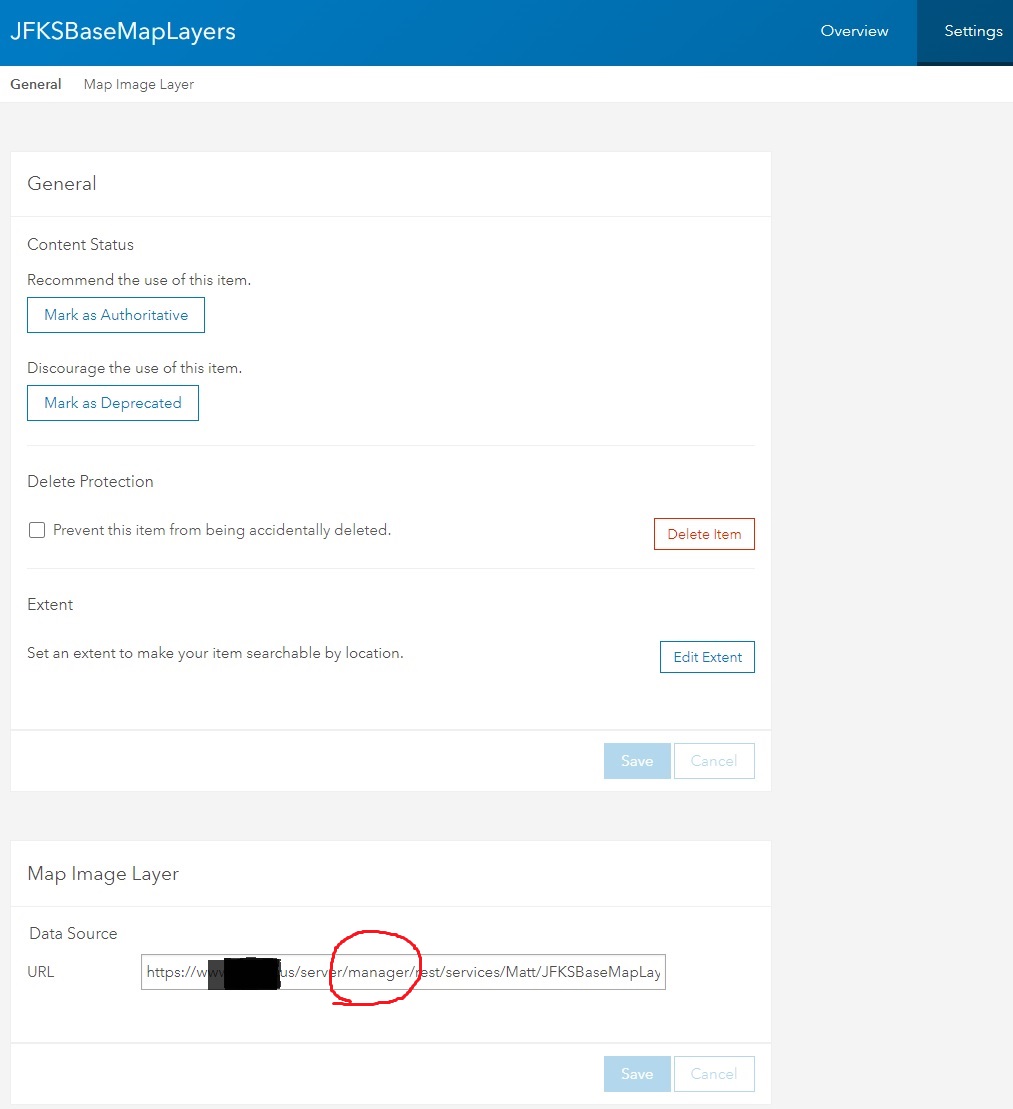1013x1109 pixels.
Task: Click Mark as Deprecated
Action: point(112,403)
